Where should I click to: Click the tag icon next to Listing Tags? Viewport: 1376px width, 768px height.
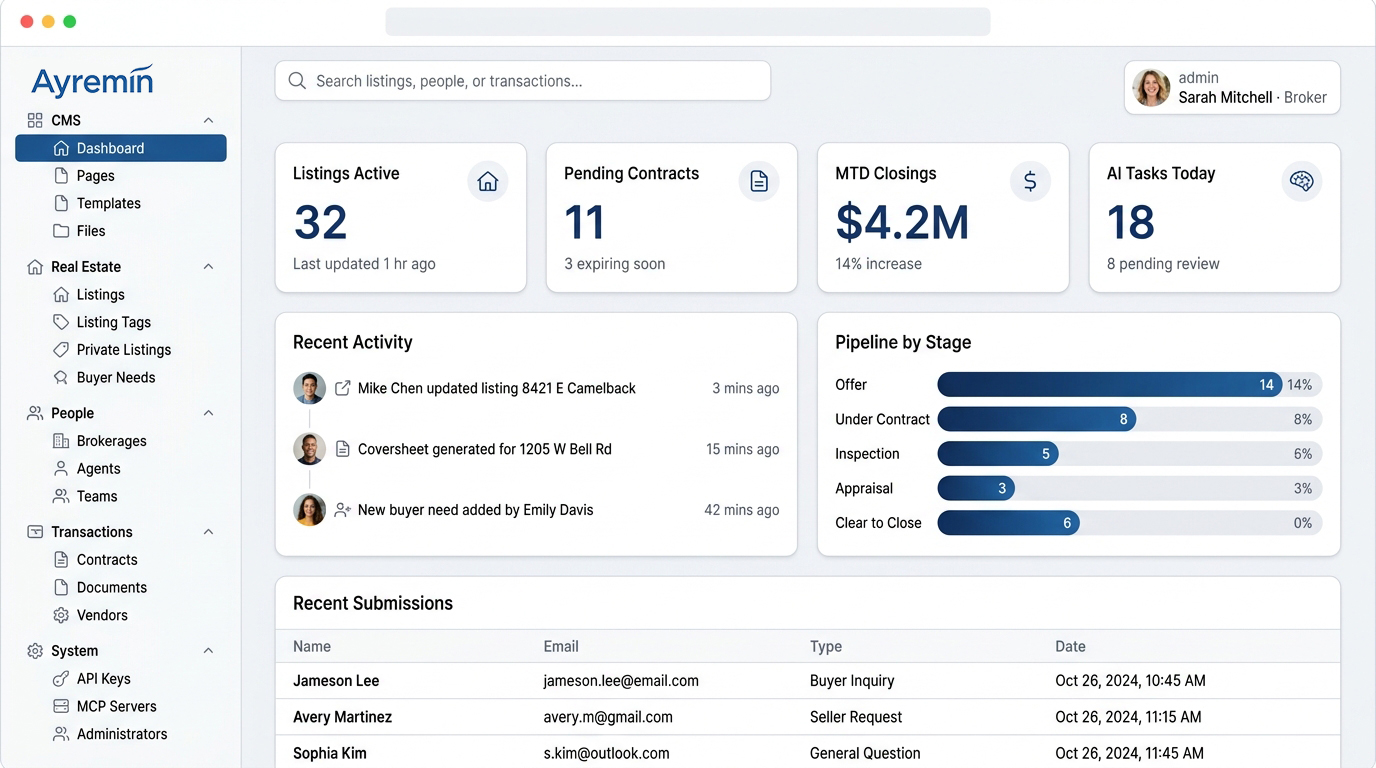(61, 322)
